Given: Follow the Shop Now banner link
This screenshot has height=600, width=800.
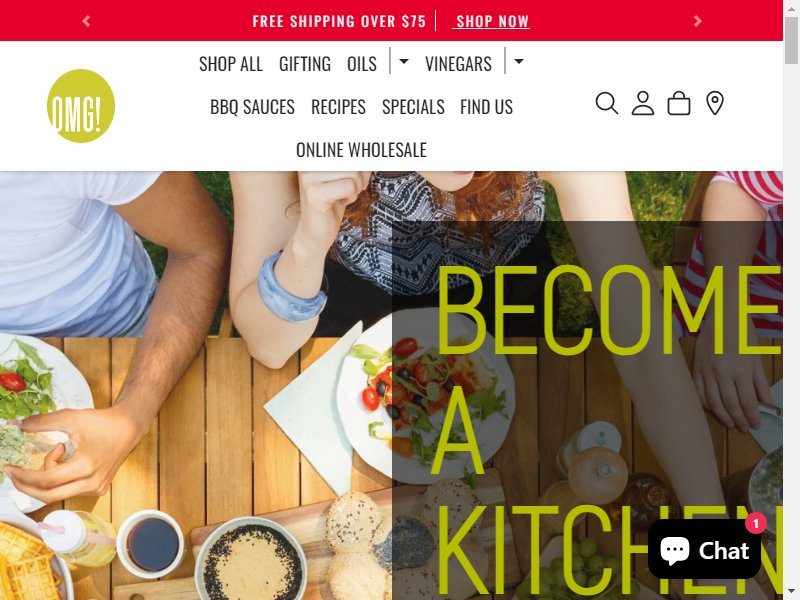Looking at the screenshot, I should 492,21.
